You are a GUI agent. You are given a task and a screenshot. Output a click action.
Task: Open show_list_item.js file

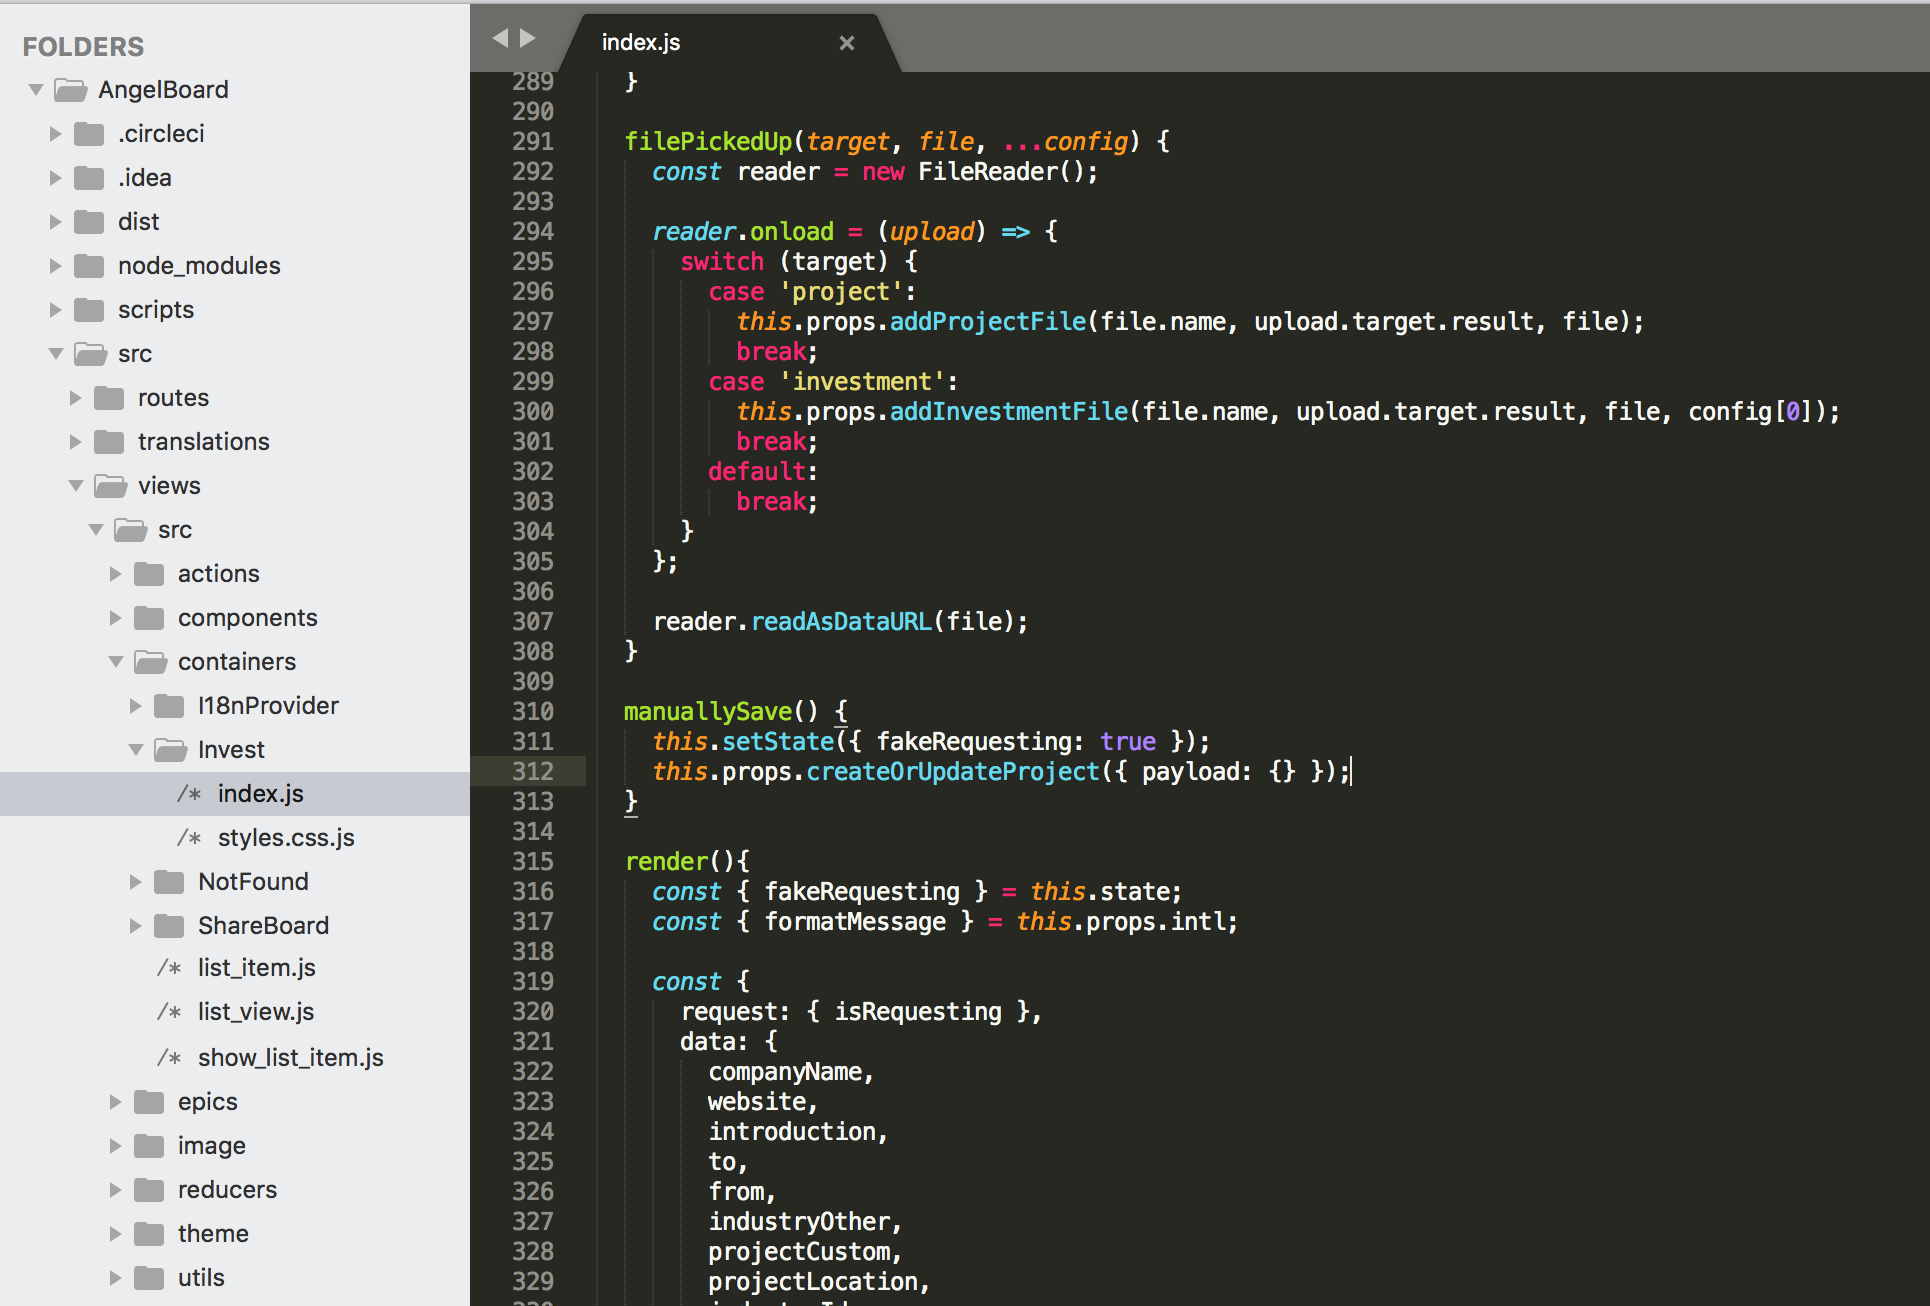click(290, 1058)
